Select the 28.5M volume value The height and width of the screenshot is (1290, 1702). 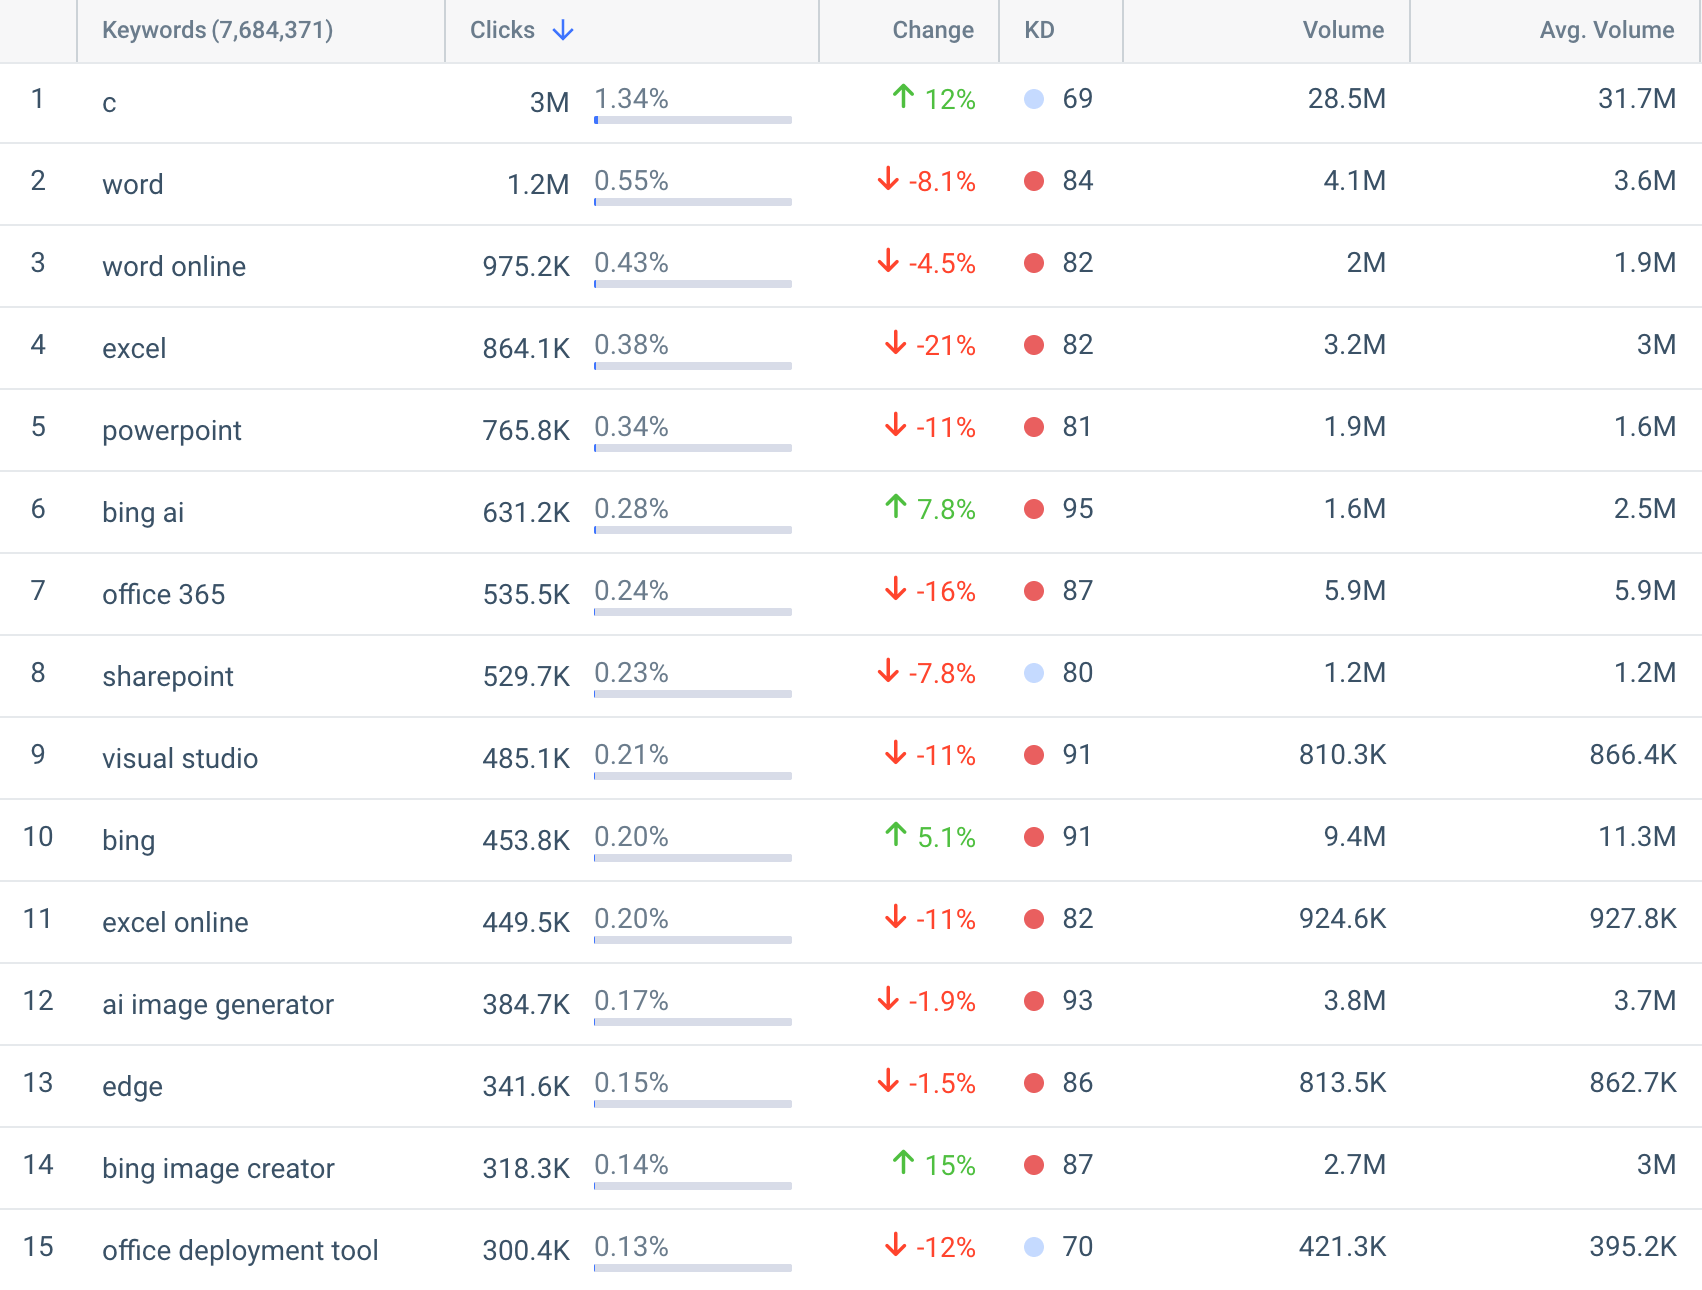[x=1346, y=98]
